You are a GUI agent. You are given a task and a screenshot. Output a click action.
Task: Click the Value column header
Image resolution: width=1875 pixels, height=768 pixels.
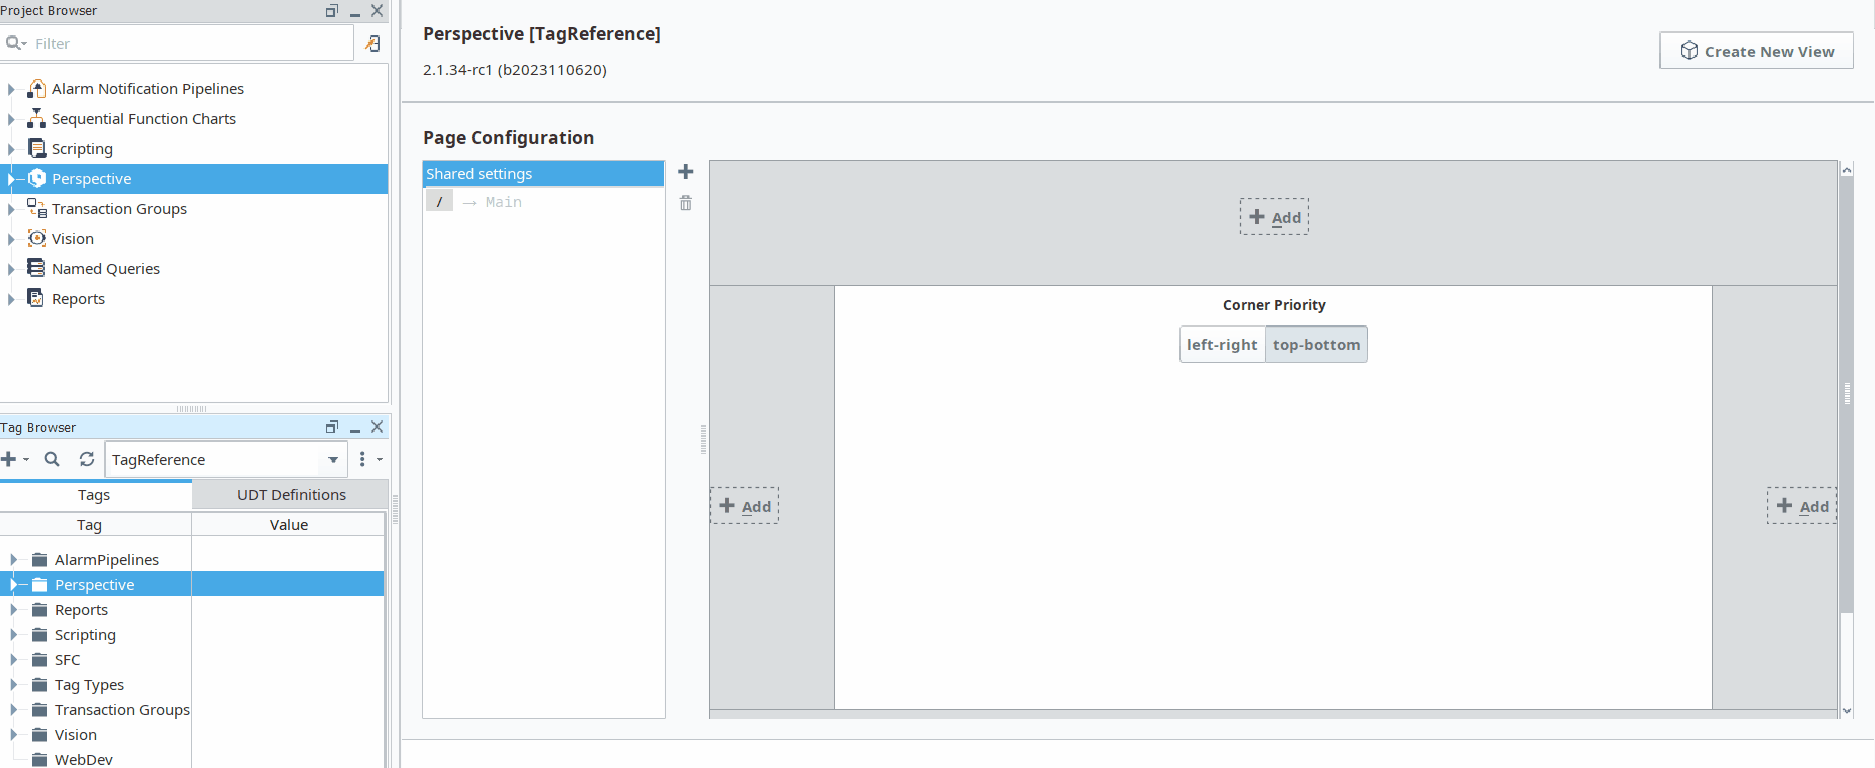click(289, 525)
